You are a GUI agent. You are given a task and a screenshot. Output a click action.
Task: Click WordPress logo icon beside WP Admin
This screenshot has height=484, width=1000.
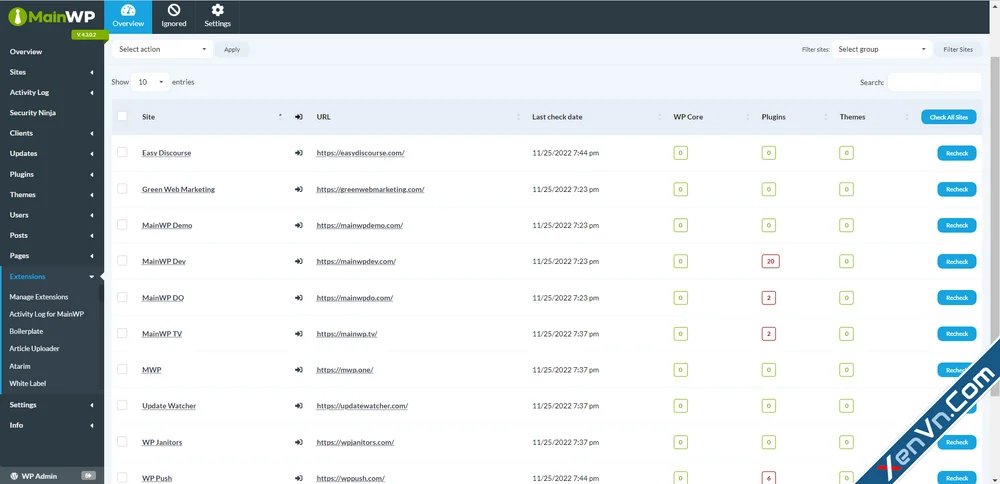tap(14, 476)
